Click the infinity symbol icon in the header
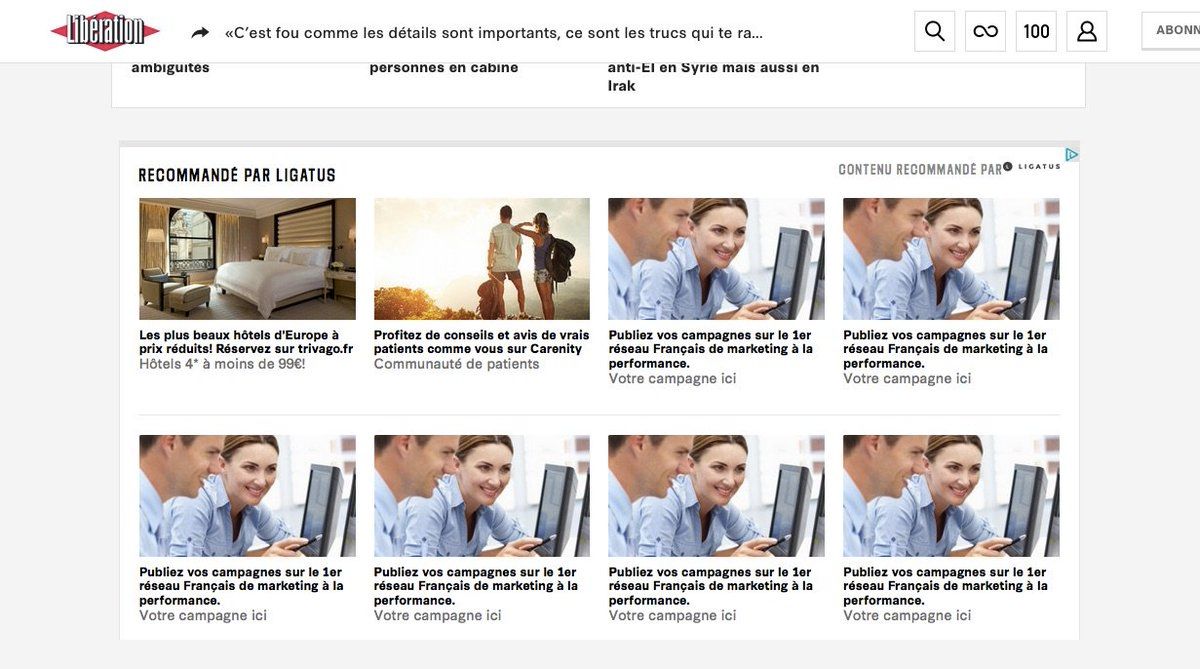1200x669 pixels. [x=985, y=31]
